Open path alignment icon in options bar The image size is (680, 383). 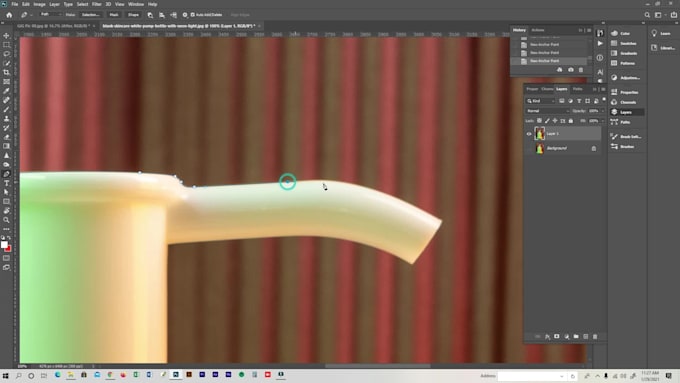(162, 15)
